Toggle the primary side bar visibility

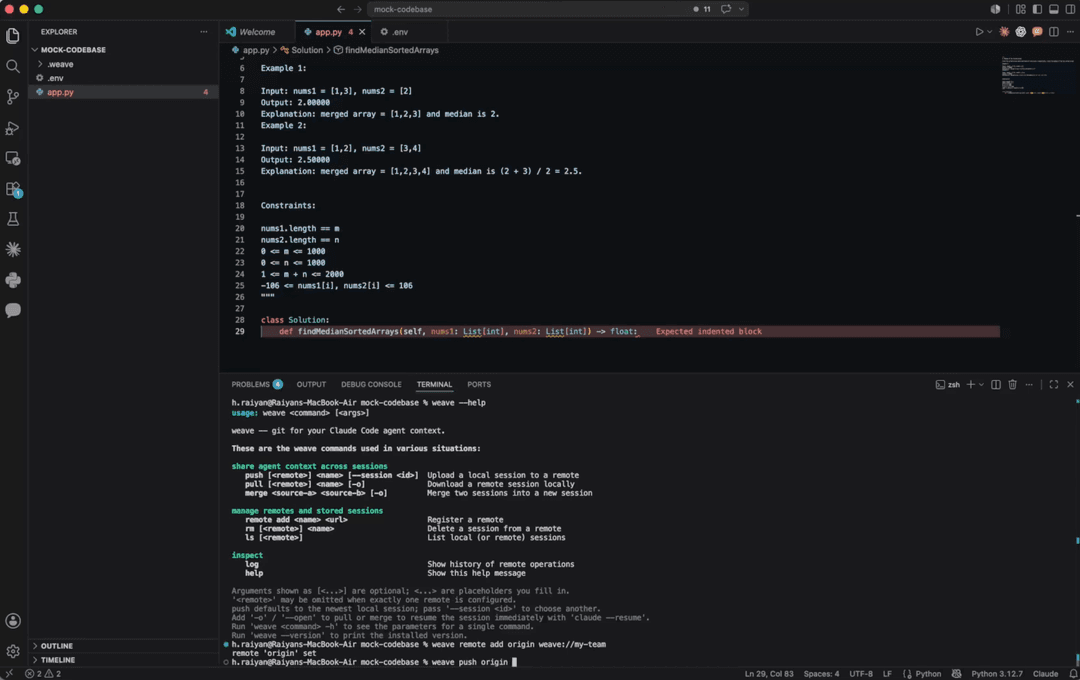pyautogui.click(x=1037, y=9)
